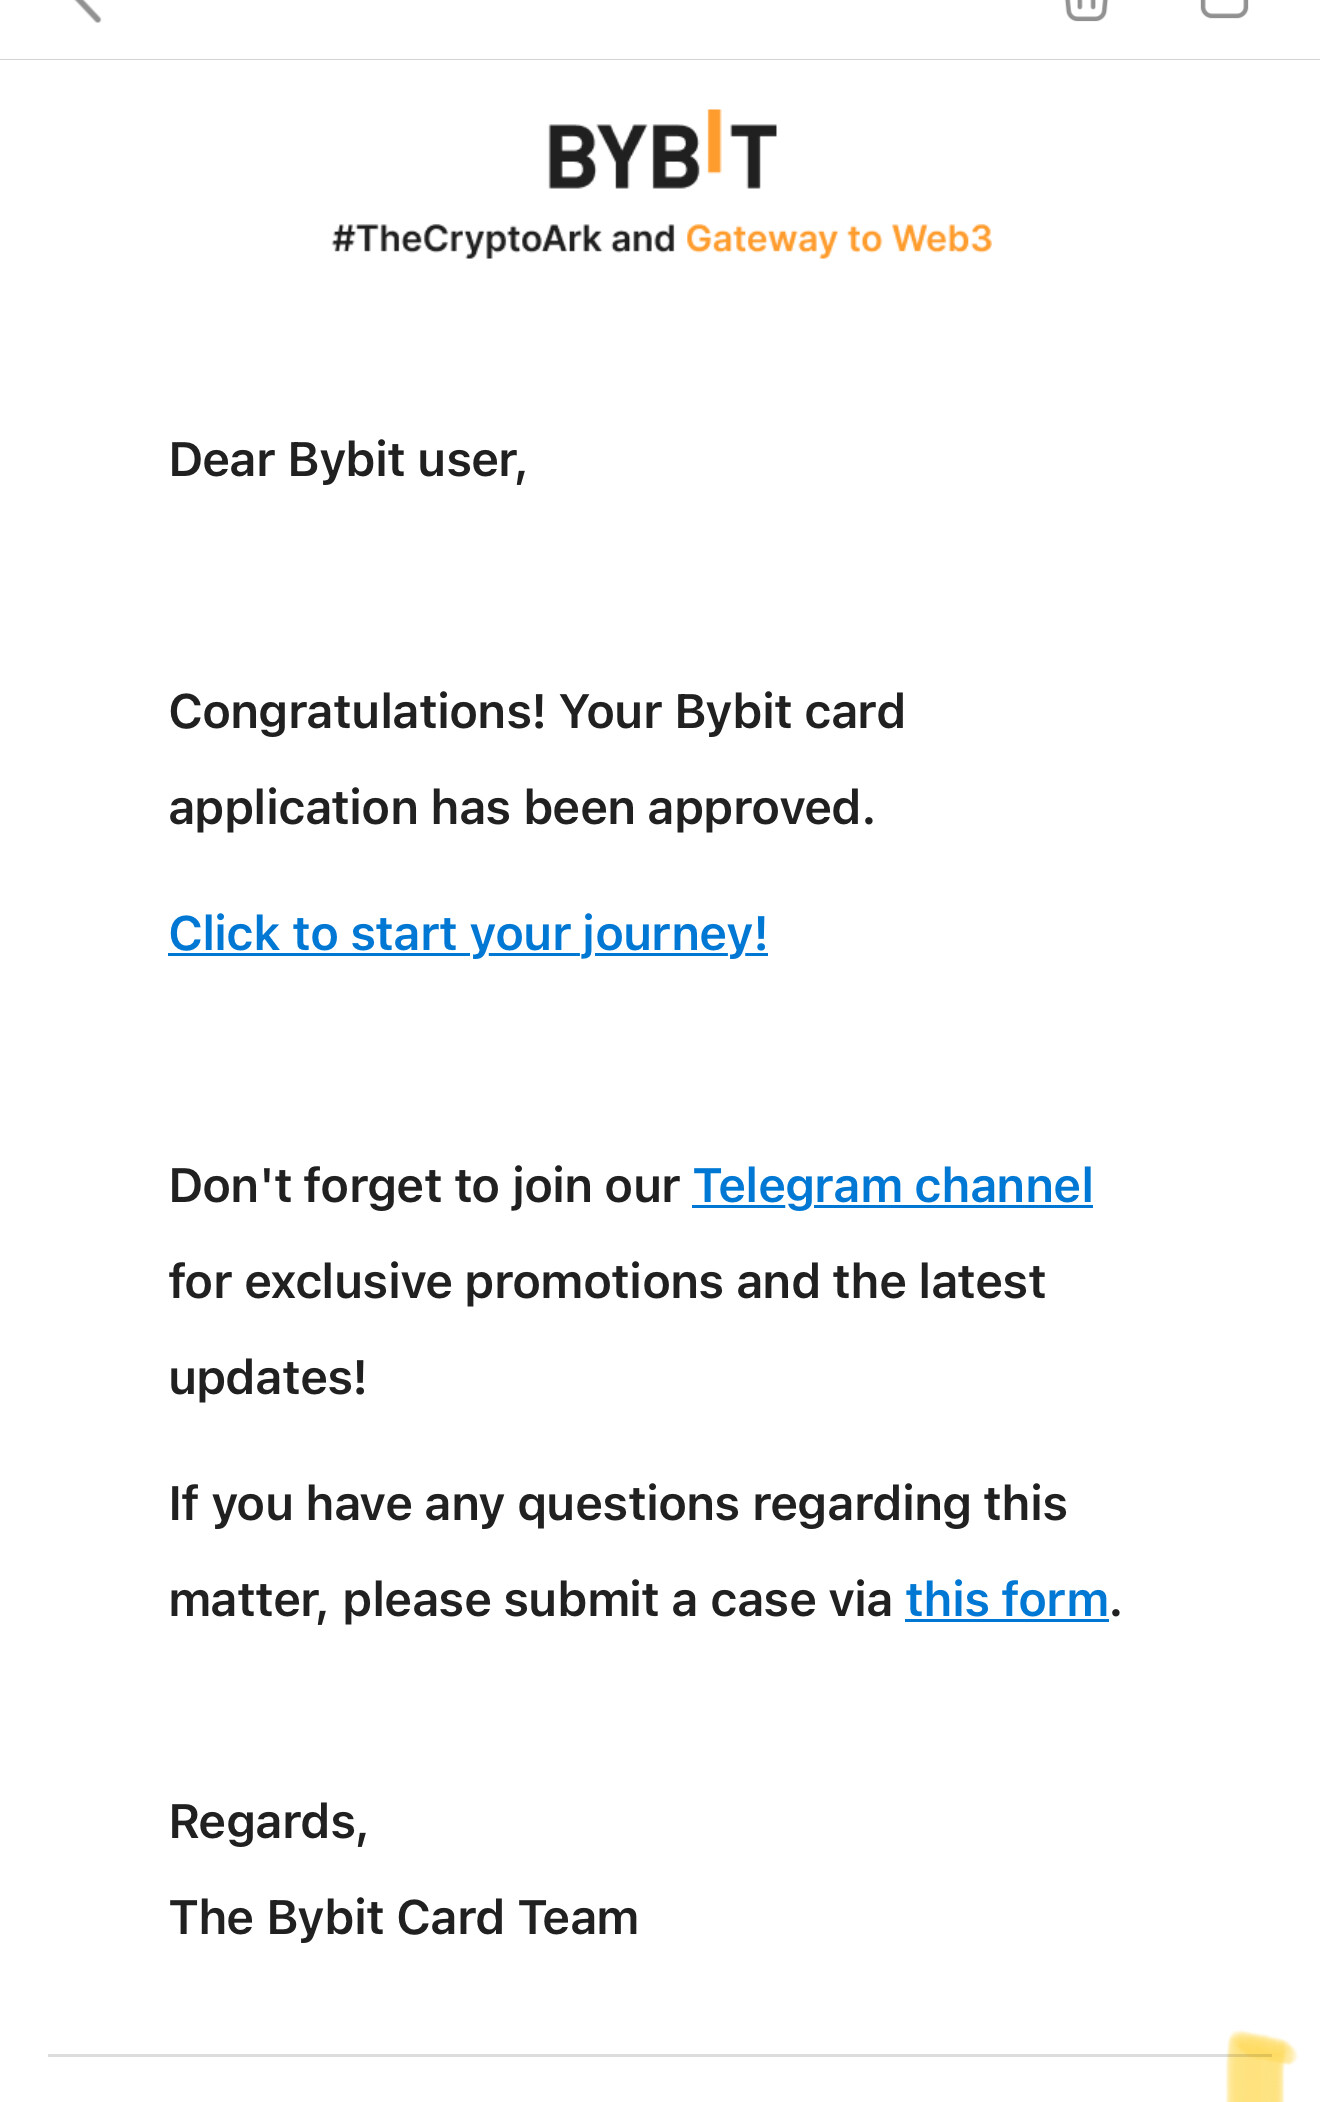This screenshot has height=2102, width=1320.
Task: Open the 'this form' support link
Action: tap(1007, 1599)
